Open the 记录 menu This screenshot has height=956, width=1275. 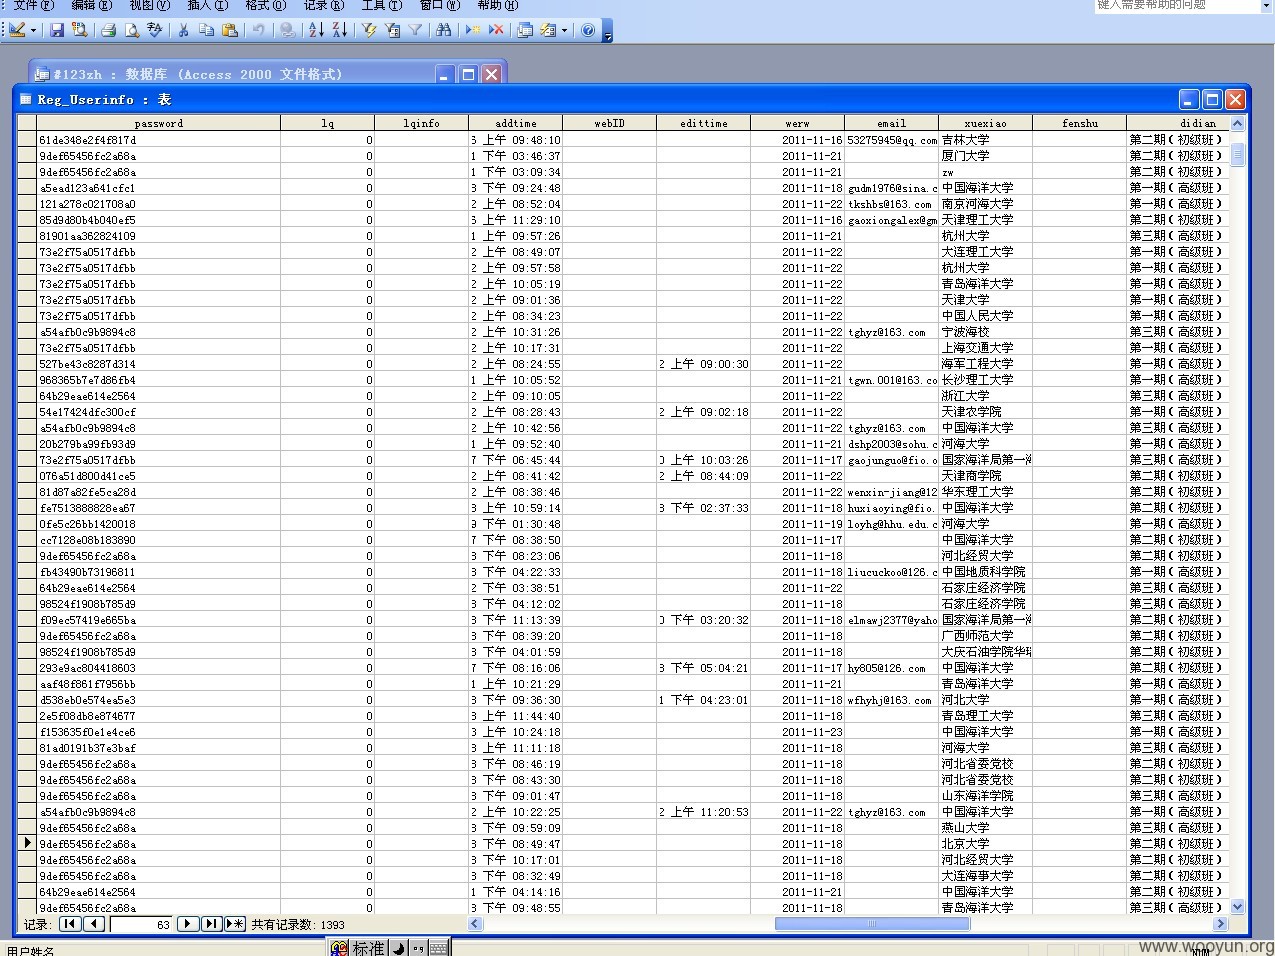tap(324, 5)
